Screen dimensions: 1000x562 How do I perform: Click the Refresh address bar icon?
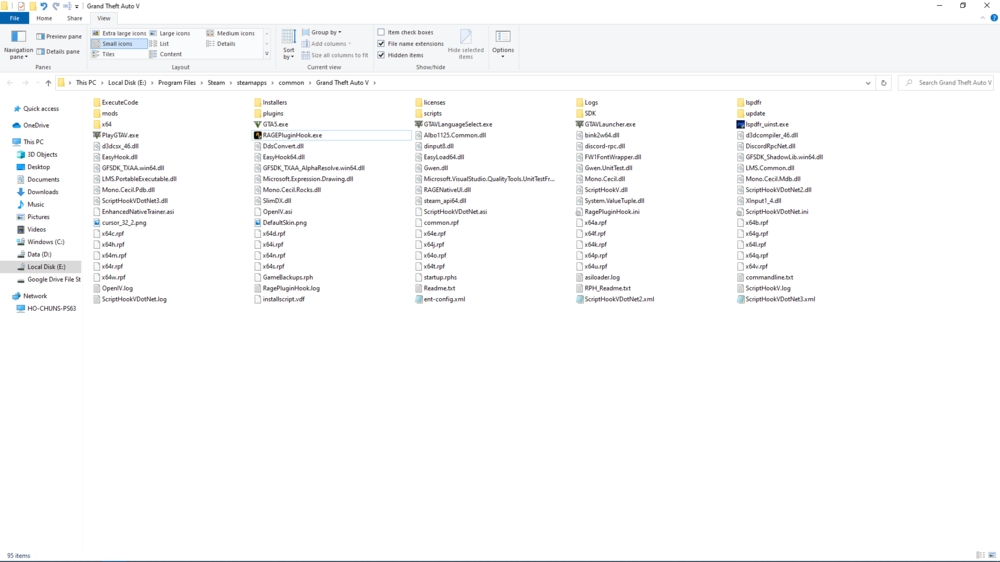click(883, 83)
